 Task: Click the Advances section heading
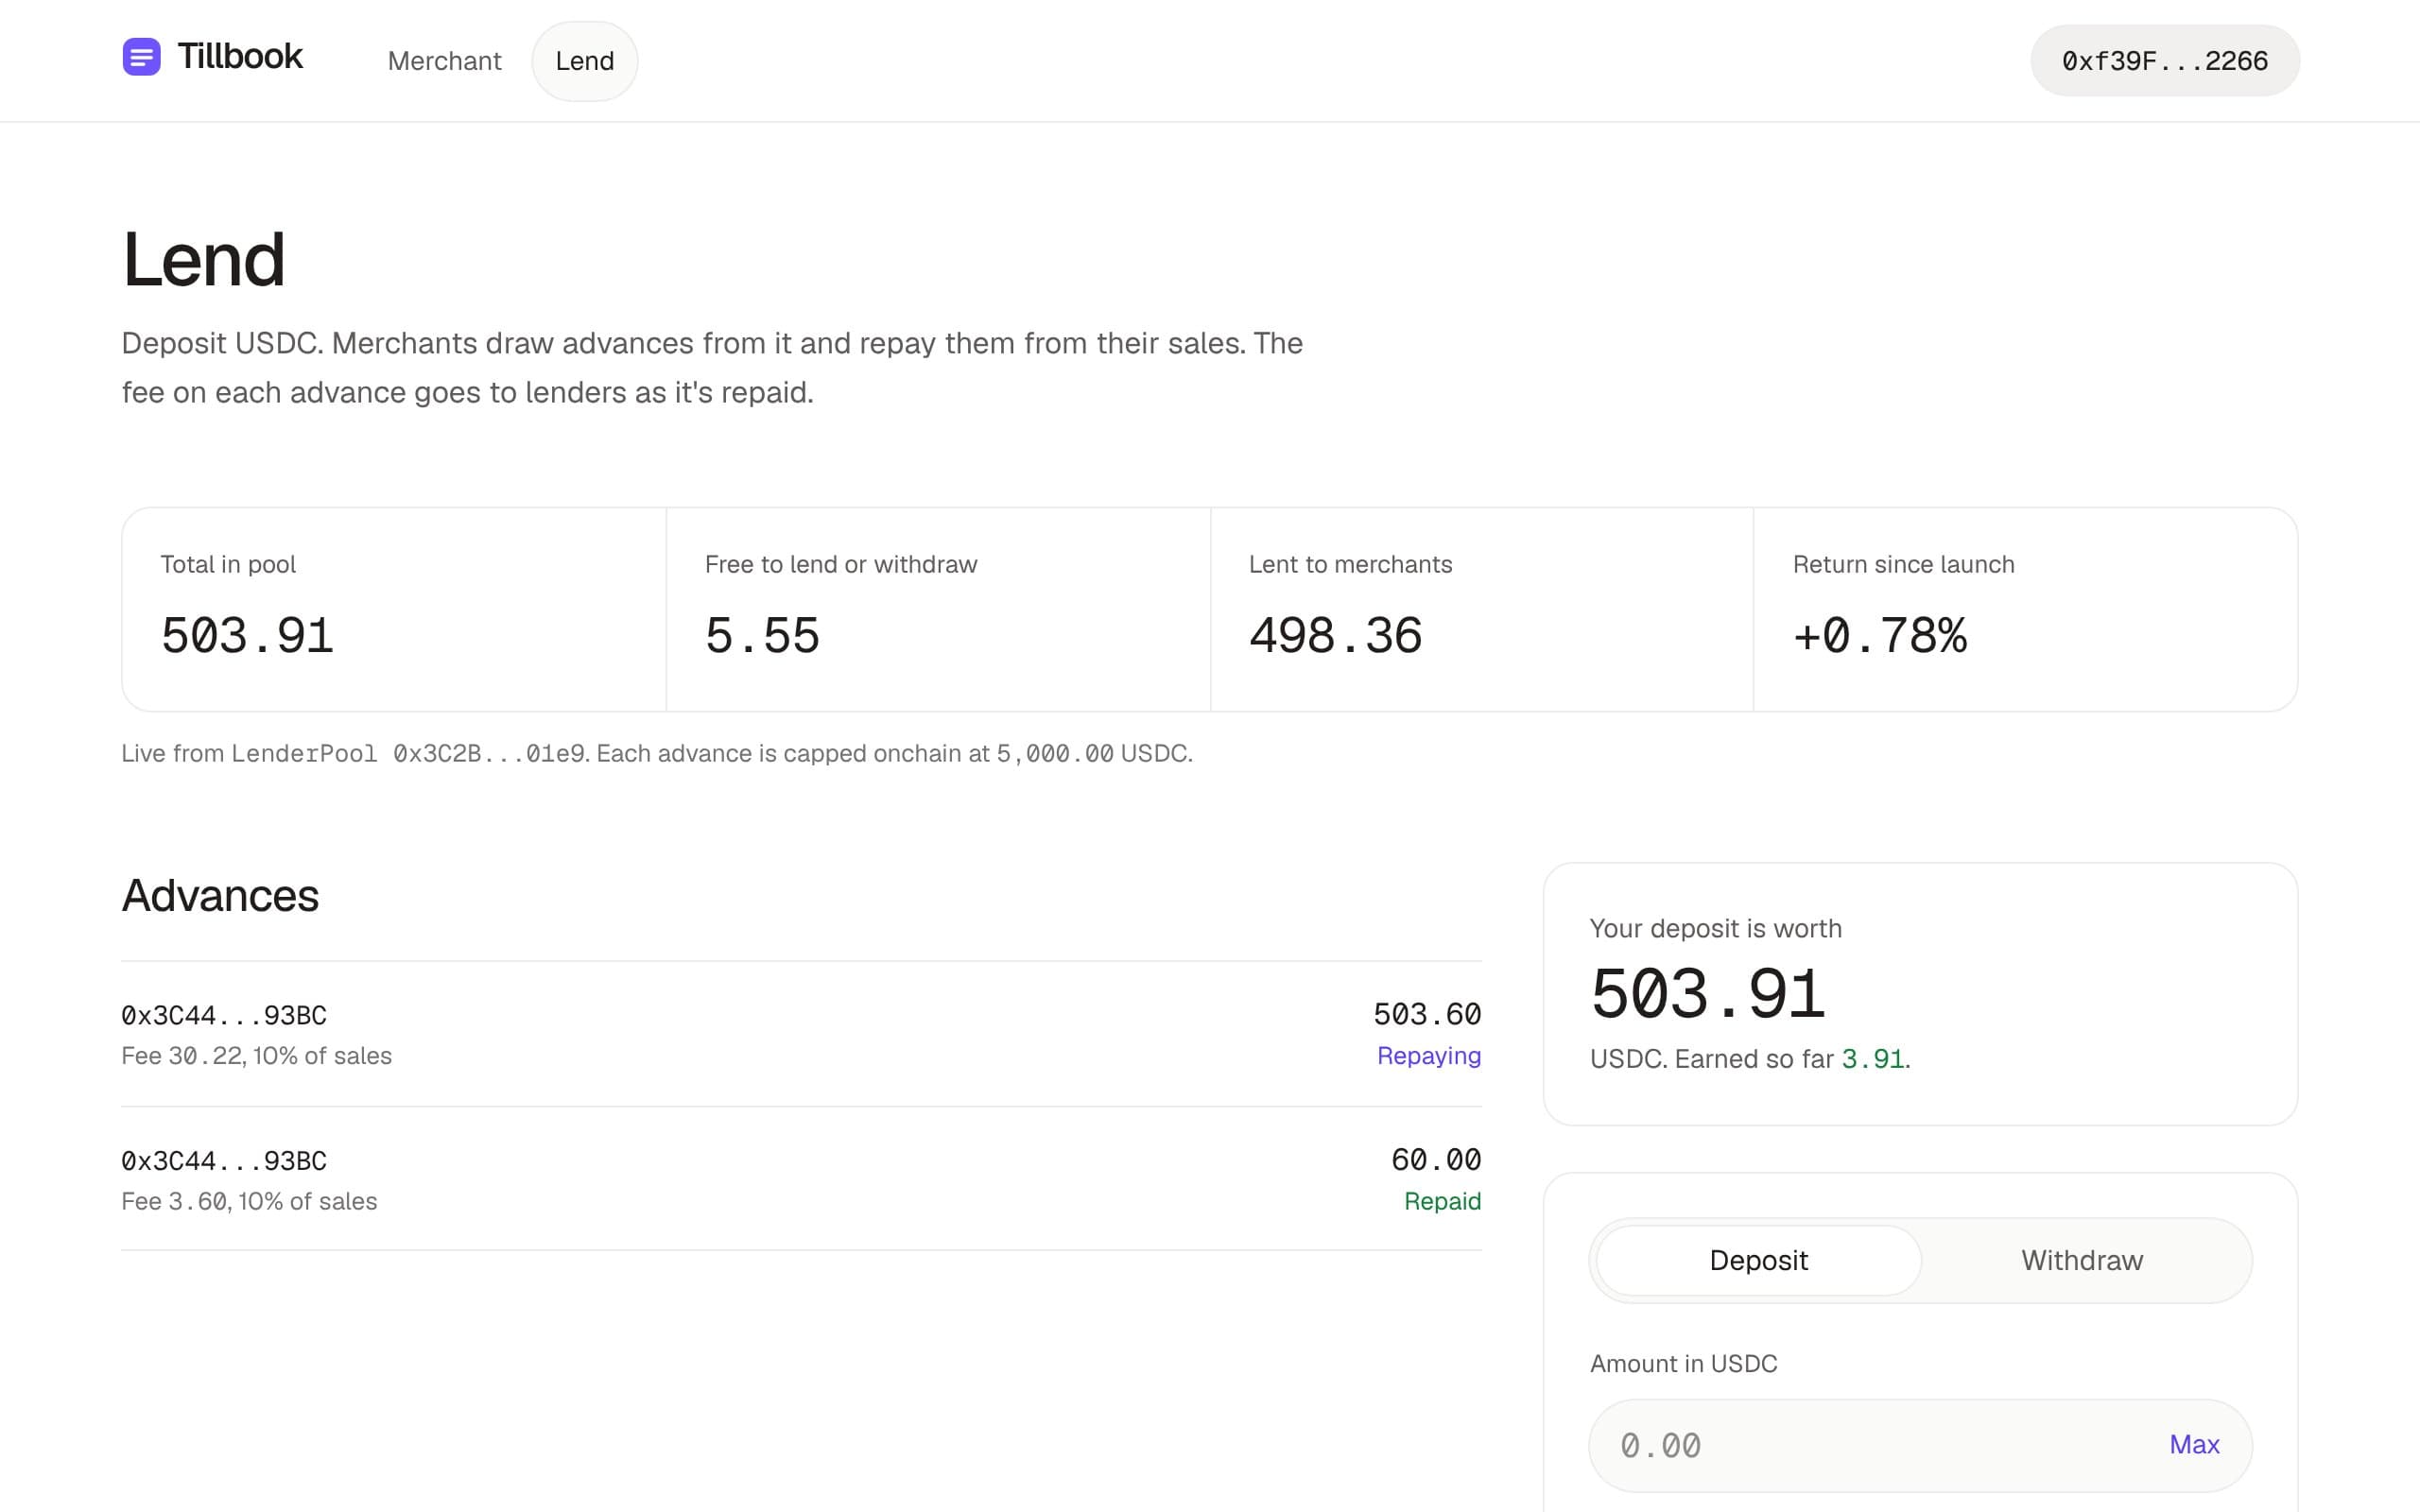tap(220, 895)
